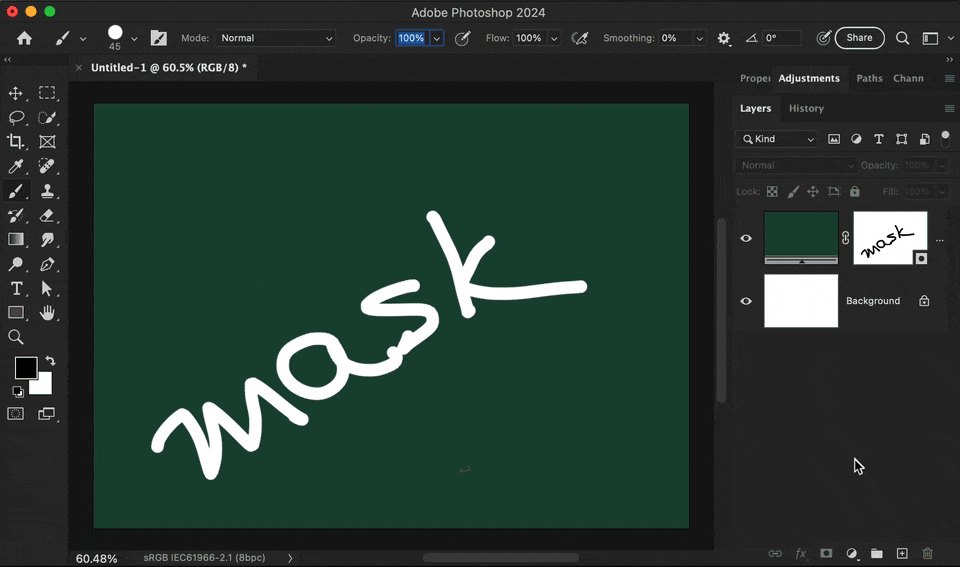Select the Spot Healing Brush tool
960x567 pixels.
coord(47,166)
